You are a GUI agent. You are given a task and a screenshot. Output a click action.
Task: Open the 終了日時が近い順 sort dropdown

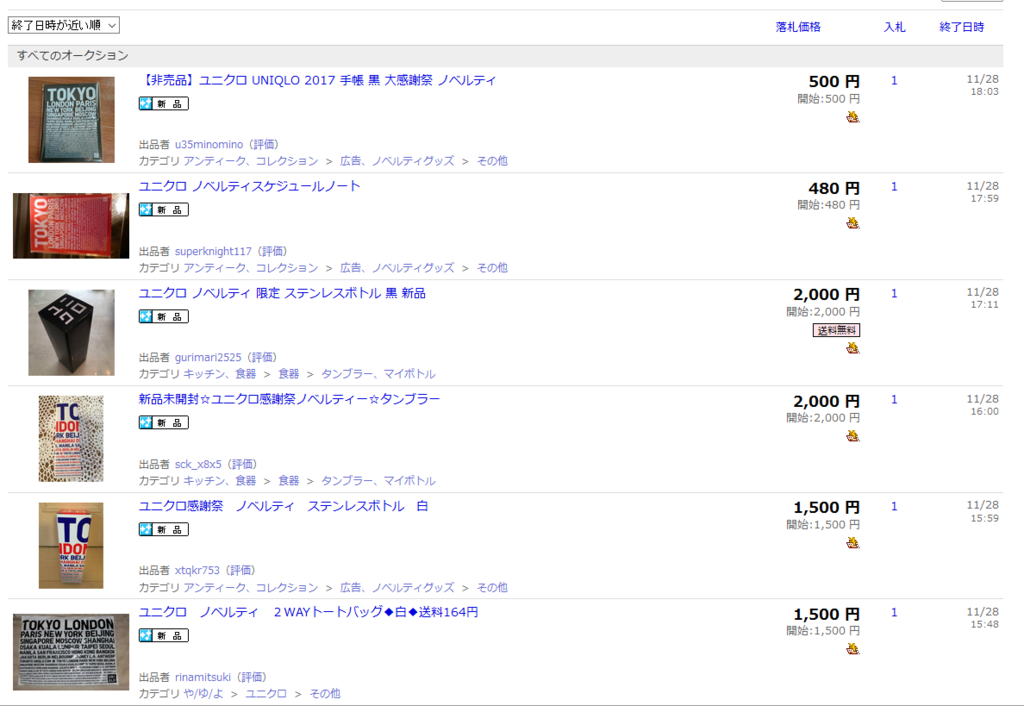click(x=64, y=25)
